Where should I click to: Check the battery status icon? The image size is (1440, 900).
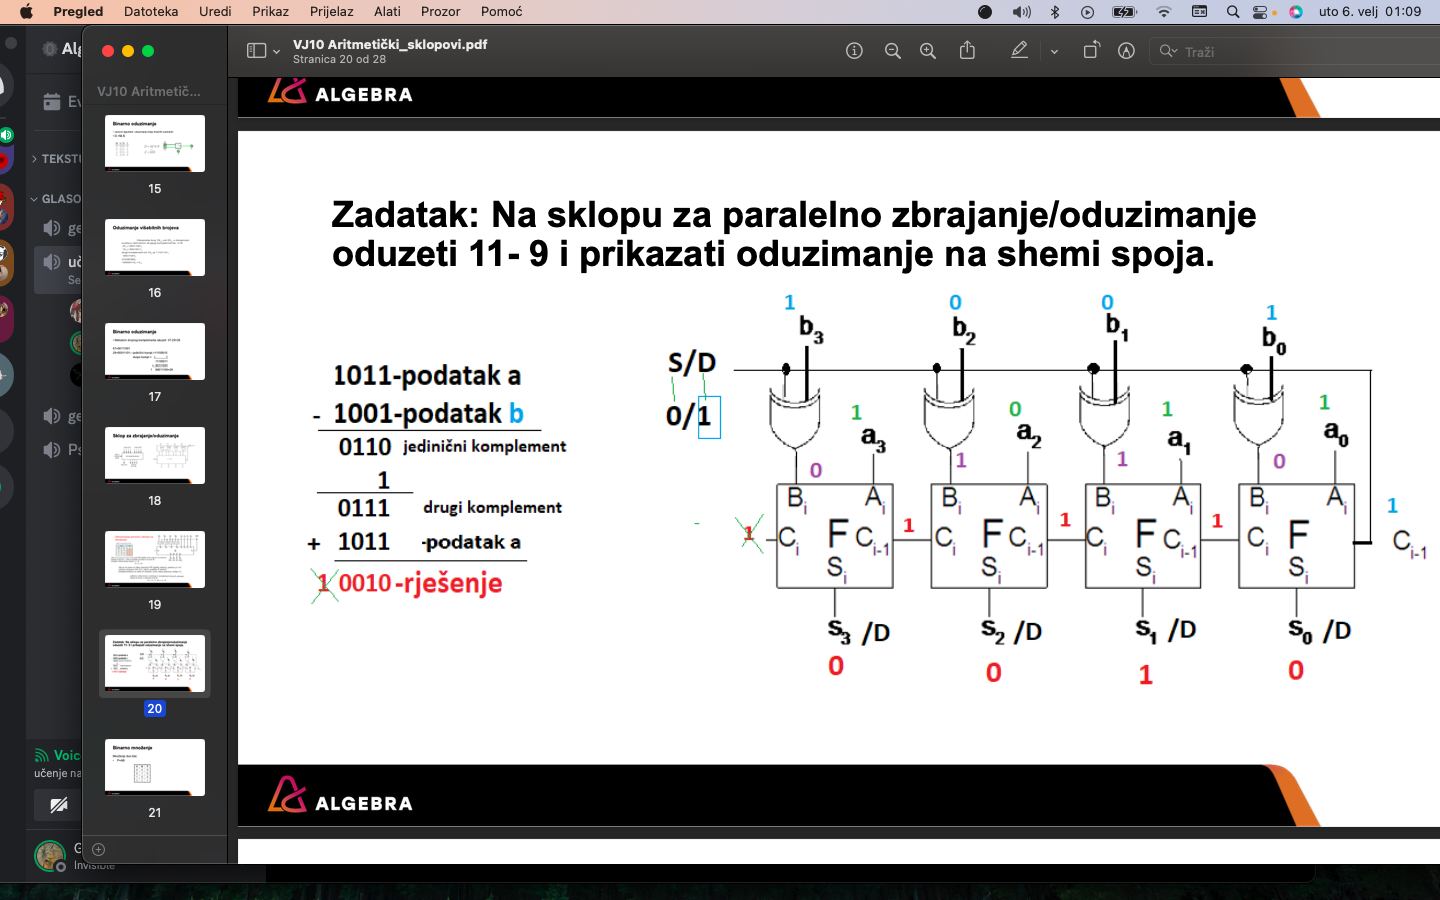[x=1125, y=12]
